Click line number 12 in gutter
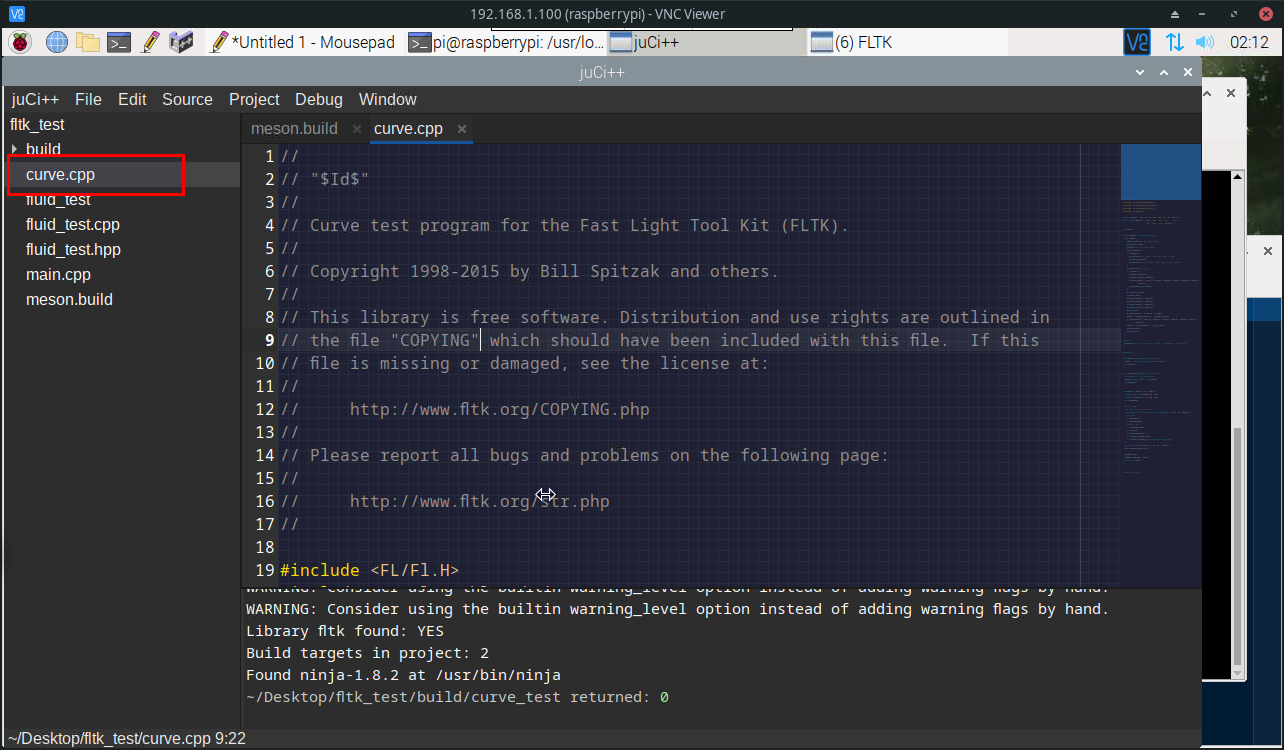1284x750 pixels. coord(264,409)
